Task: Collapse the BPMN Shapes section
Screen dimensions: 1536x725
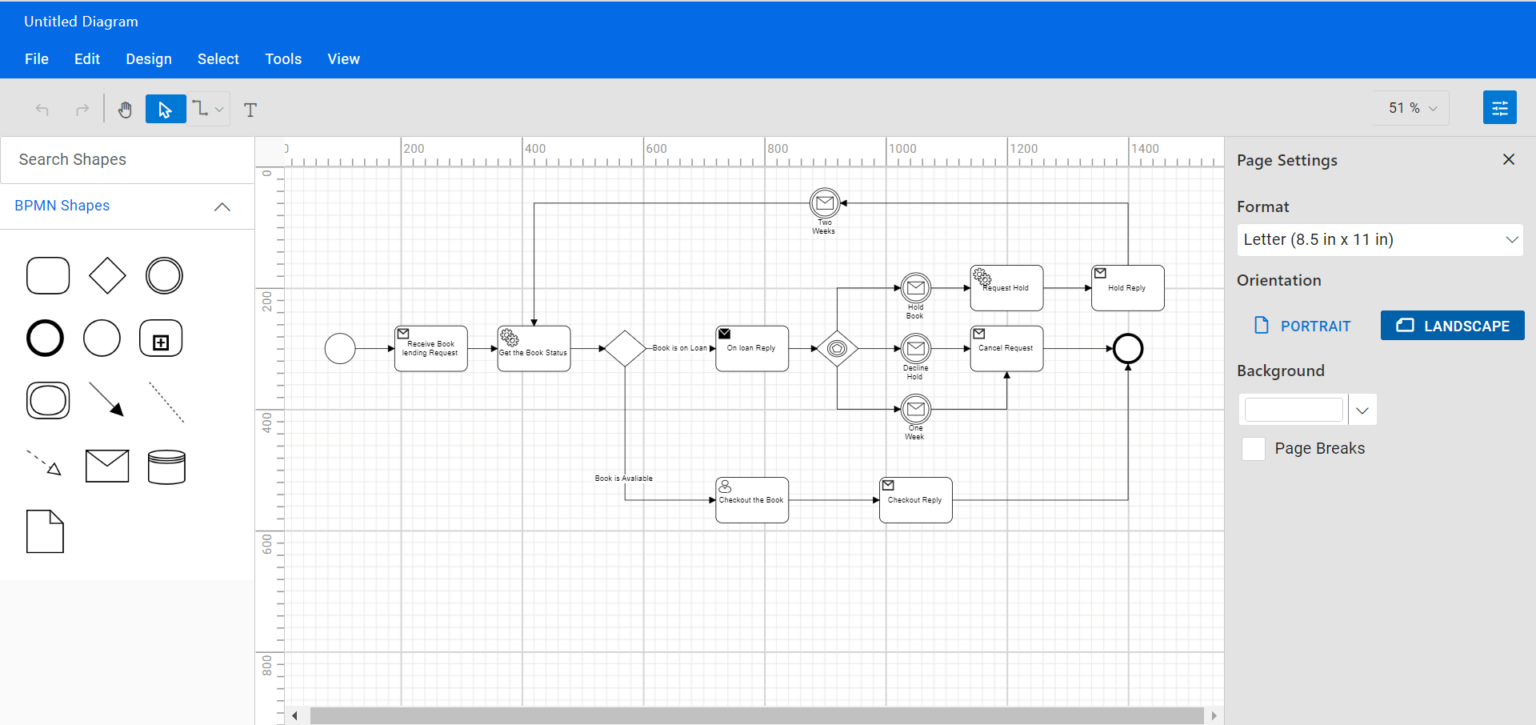Action: coord(222,207)
